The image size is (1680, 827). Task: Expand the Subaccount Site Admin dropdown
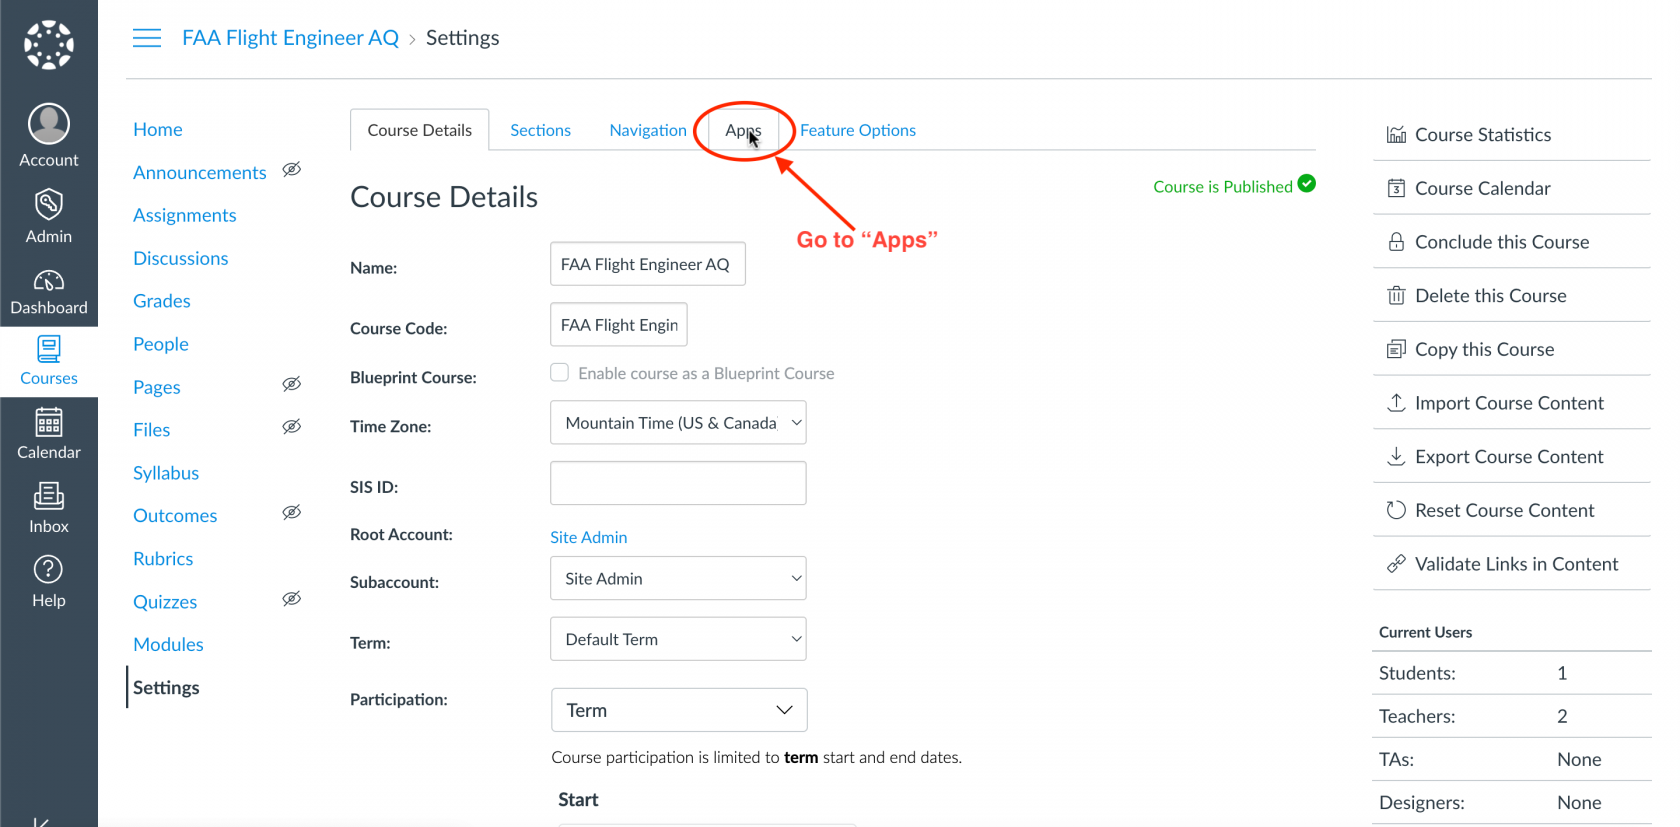point(678,579)
